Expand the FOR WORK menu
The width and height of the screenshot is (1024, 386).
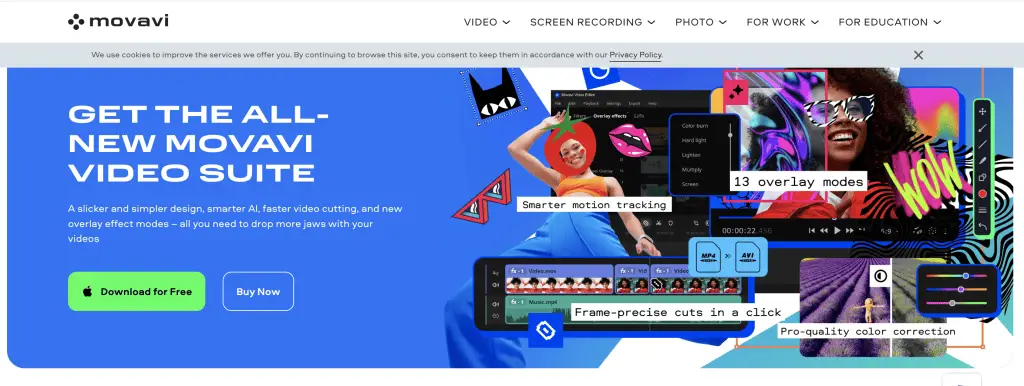[782, 22]
